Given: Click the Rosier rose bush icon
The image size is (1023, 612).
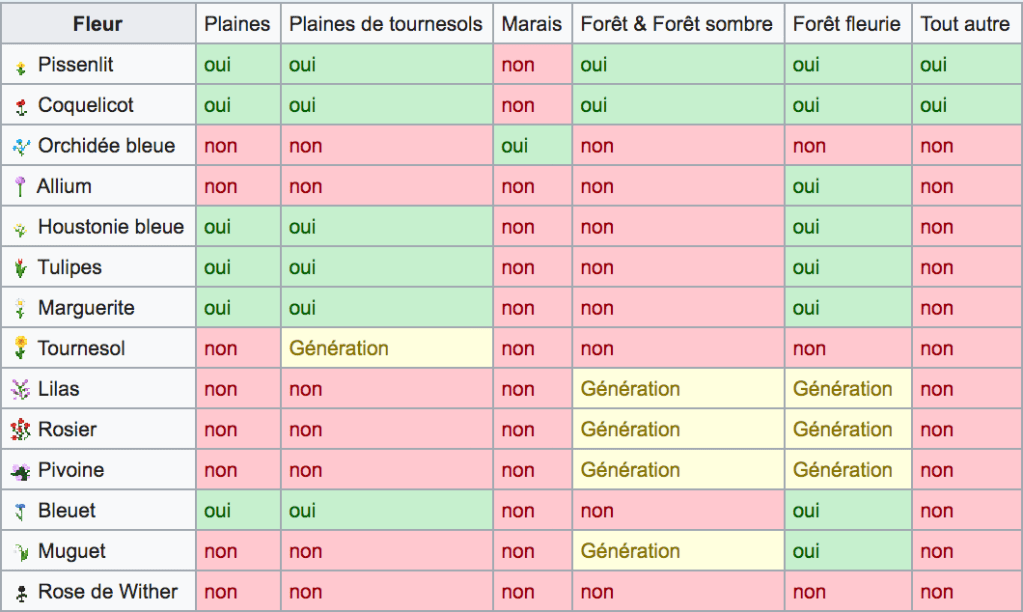Looking at the screenshot, I should tap(21, 430).
